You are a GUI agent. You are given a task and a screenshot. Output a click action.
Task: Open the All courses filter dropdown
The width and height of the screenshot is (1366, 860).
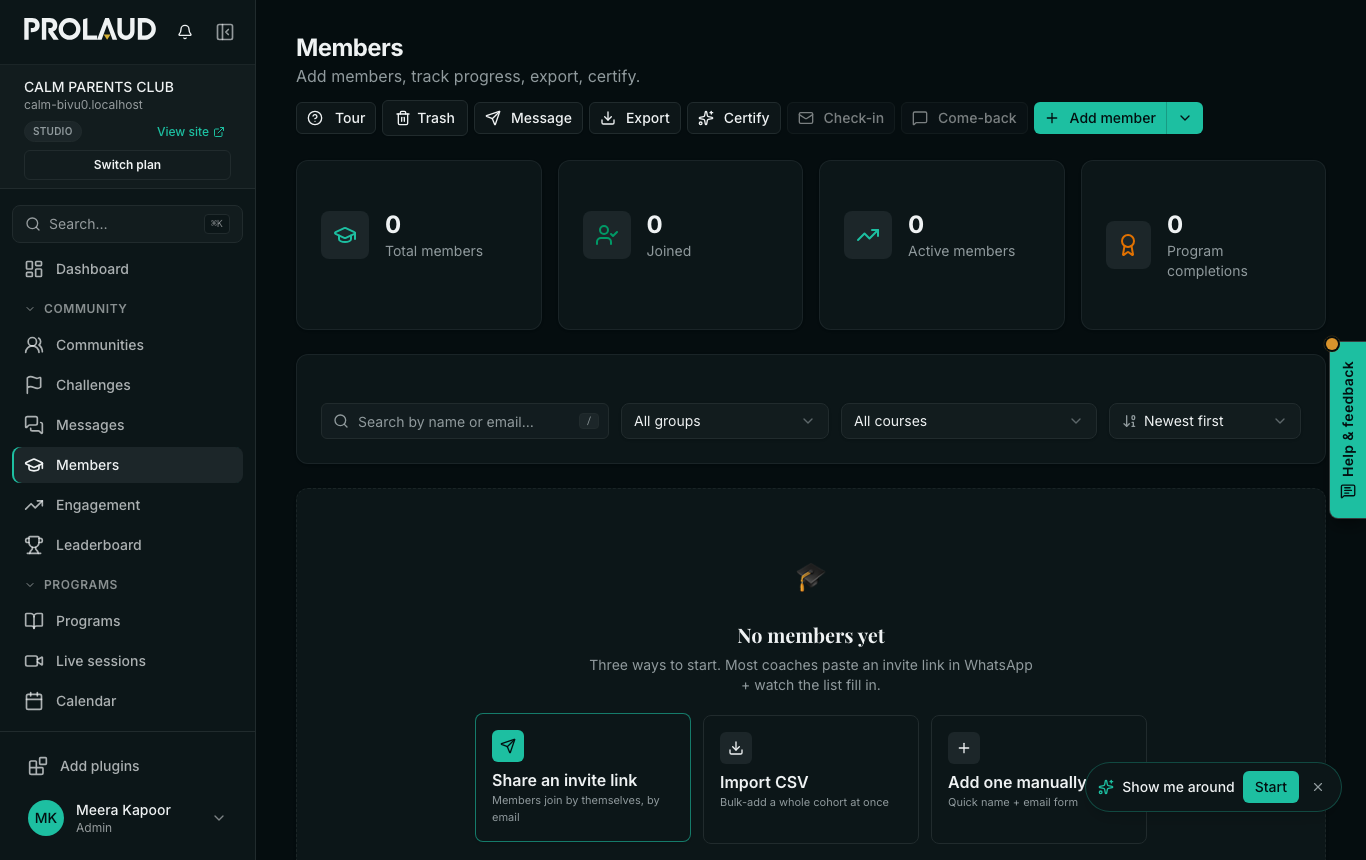[969, 421]
